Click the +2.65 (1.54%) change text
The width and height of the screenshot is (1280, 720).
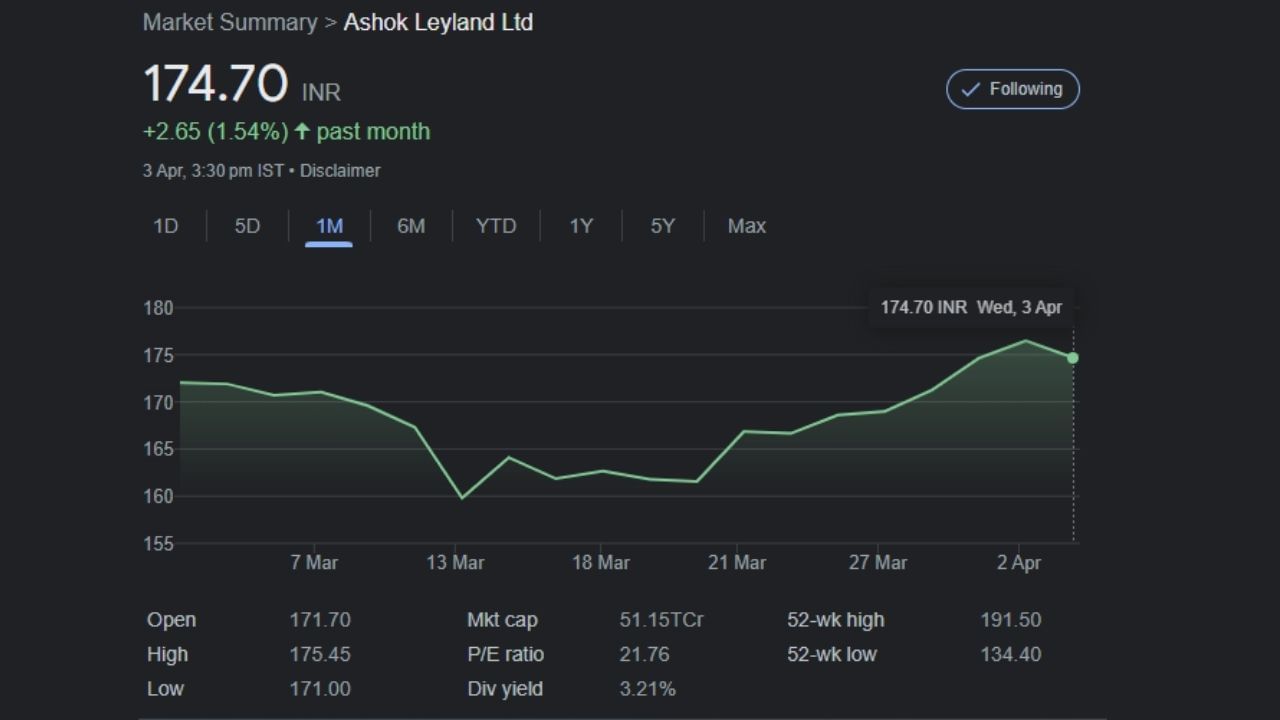[x=215, y=132]
